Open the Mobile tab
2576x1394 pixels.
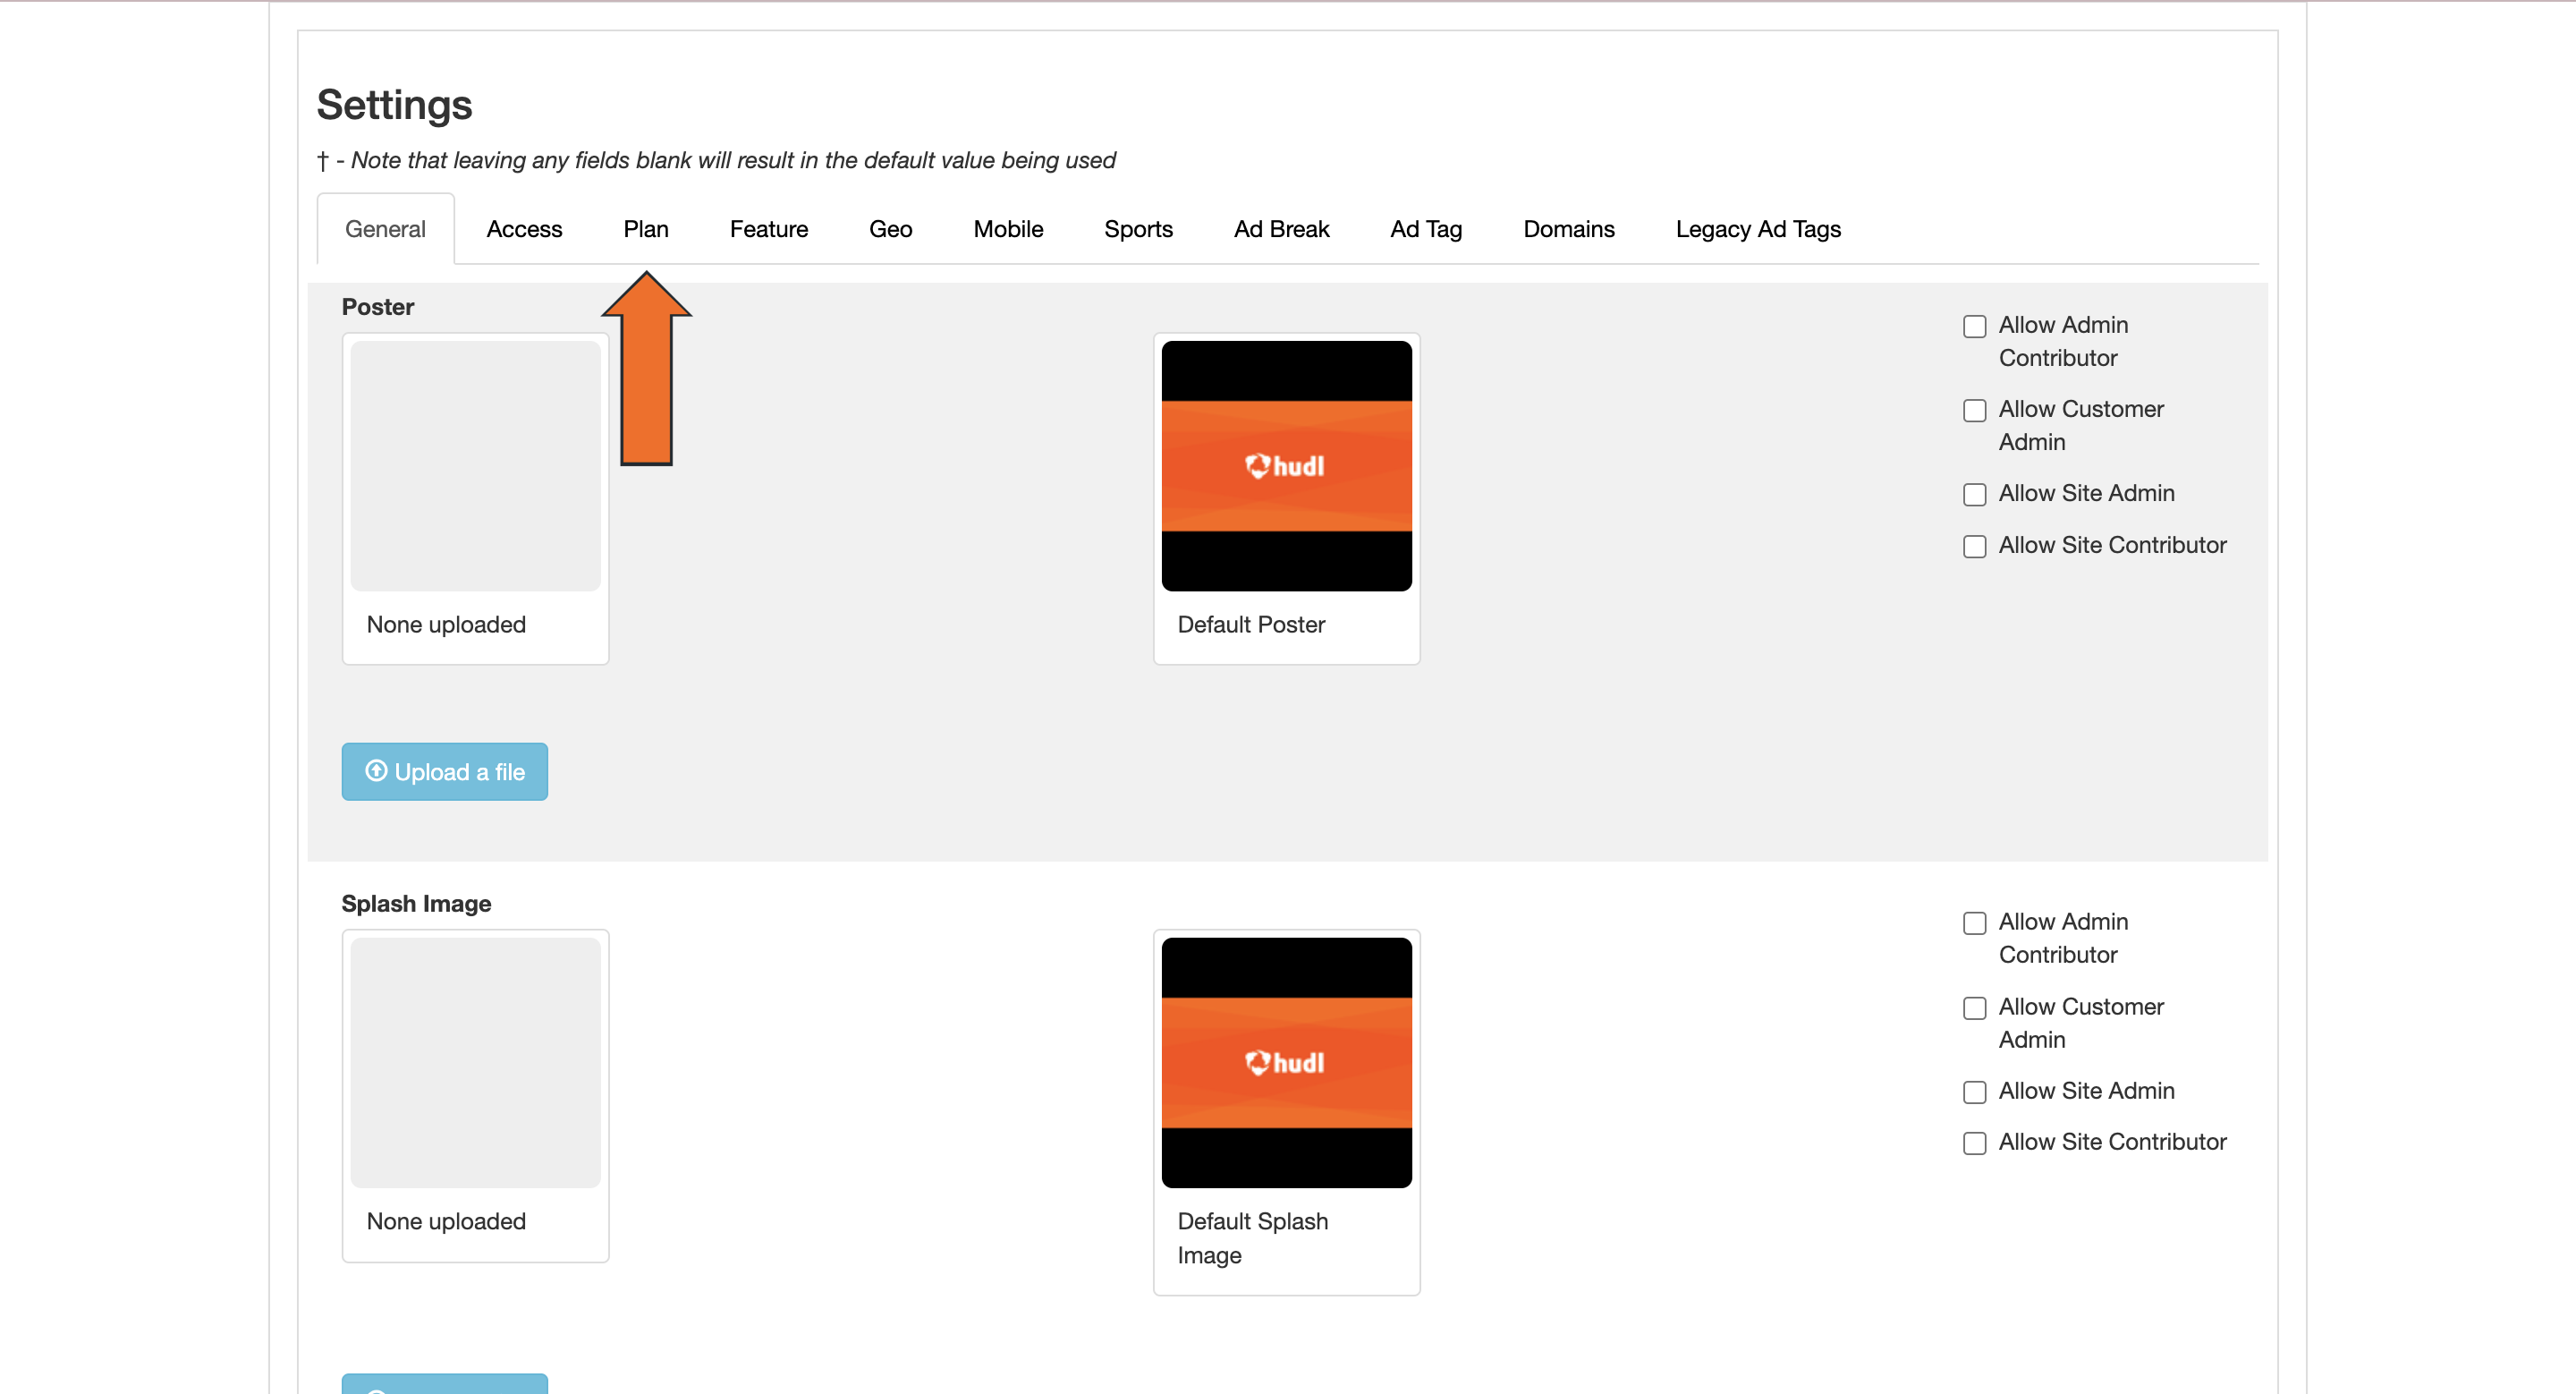tap(1008, 229)
